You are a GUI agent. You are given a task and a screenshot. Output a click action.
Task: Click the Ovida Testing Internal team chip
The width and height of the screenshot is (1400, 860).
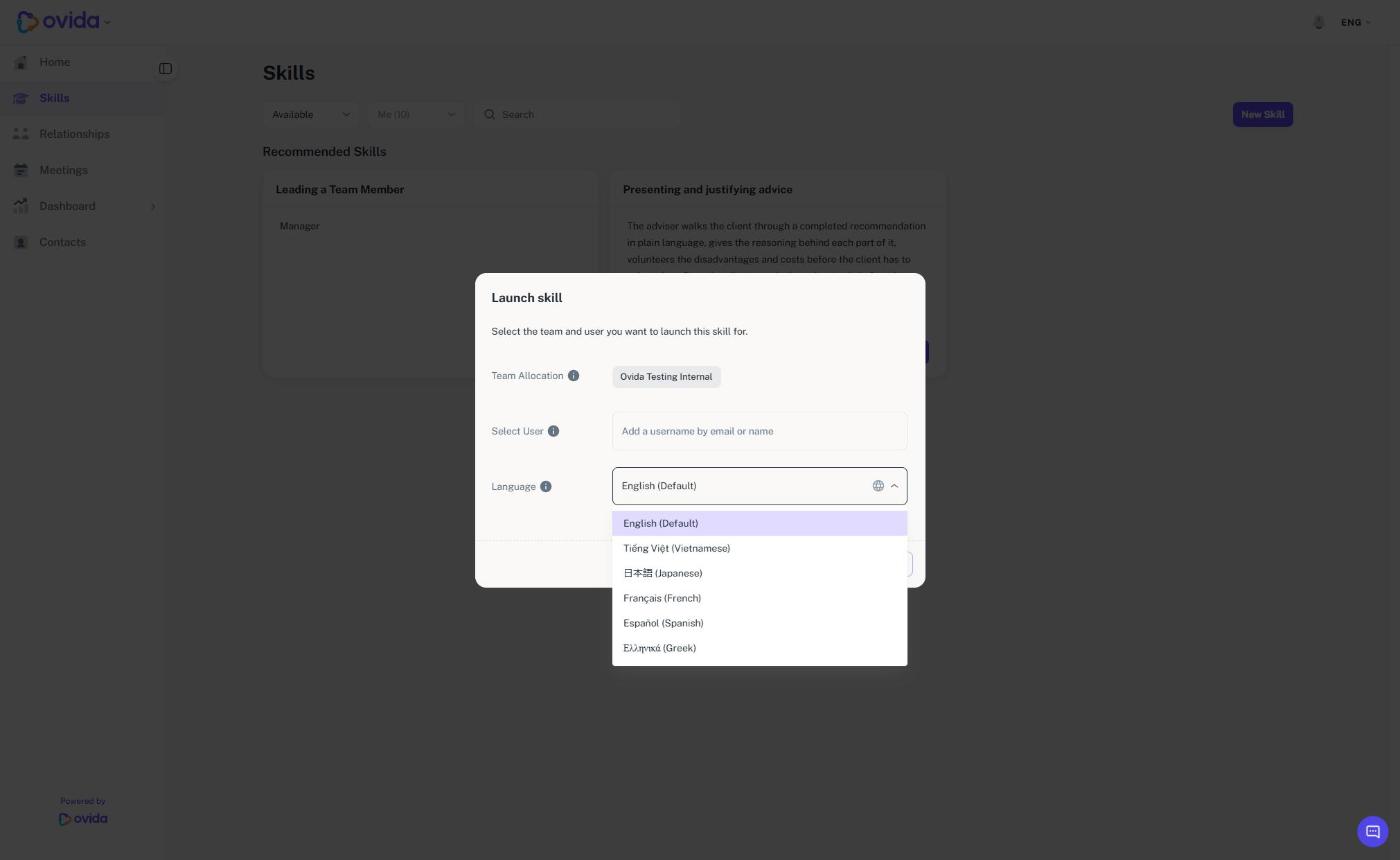click(666, 377)
